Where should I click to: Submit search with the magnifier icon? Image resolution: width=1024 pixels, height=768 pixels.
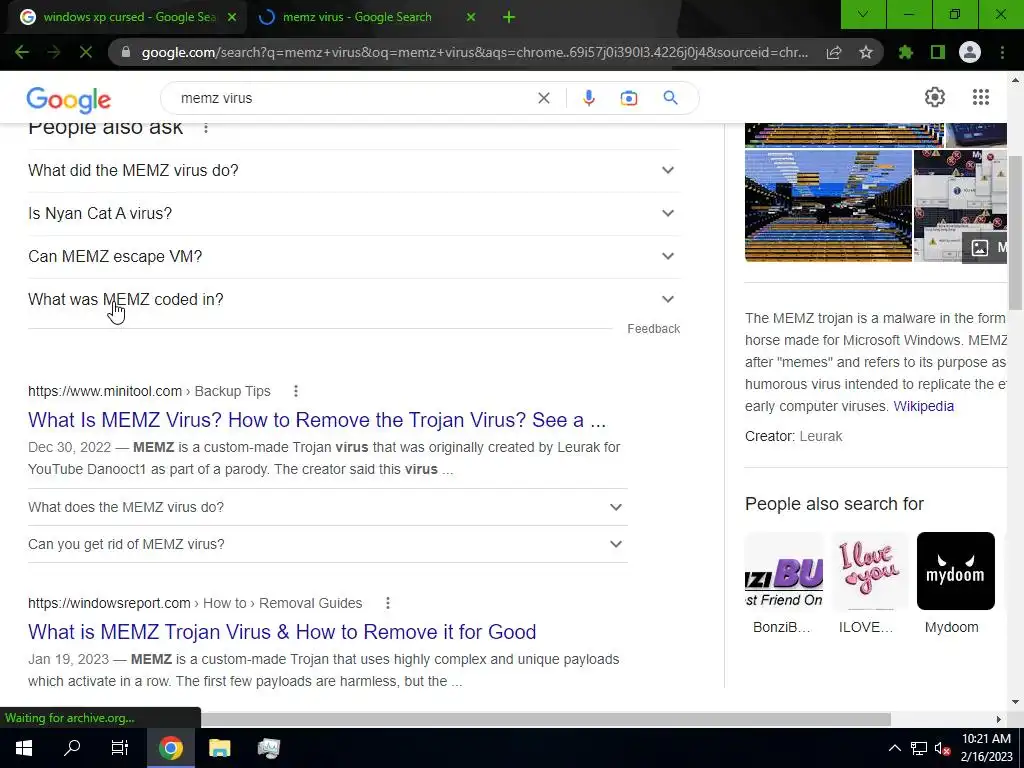(x=671, y=98)
